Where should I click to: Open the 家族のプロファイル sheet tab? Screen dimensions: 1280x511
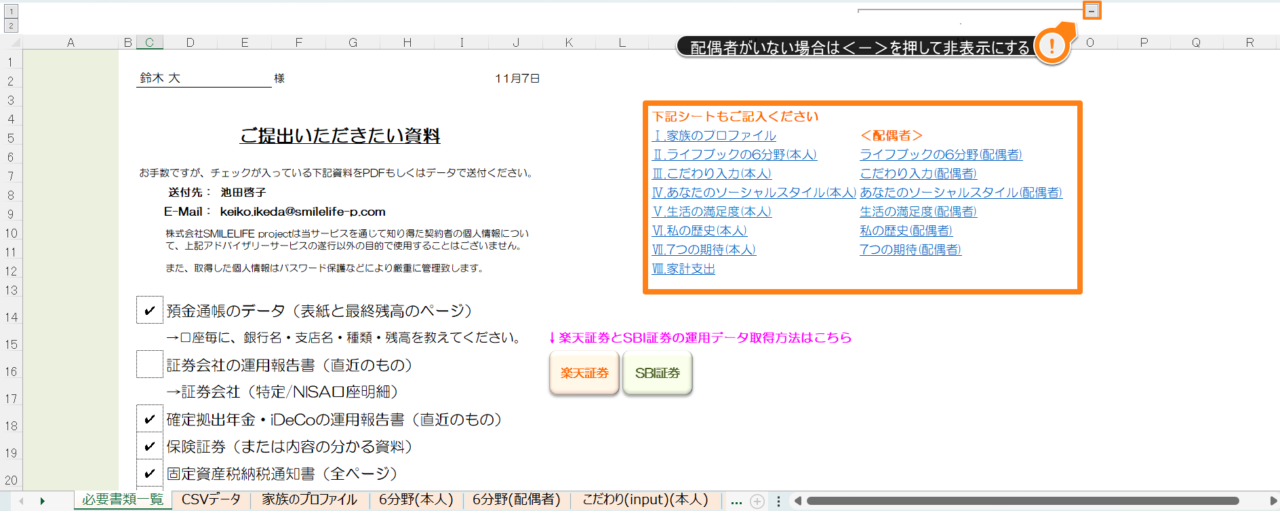point(309,500)
